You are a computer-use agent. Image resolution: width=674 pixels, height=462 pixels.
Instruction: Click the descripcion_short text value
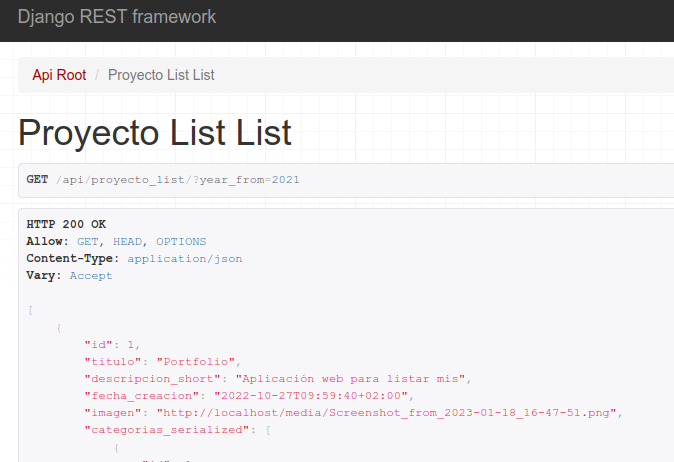(x=346, y=378)
